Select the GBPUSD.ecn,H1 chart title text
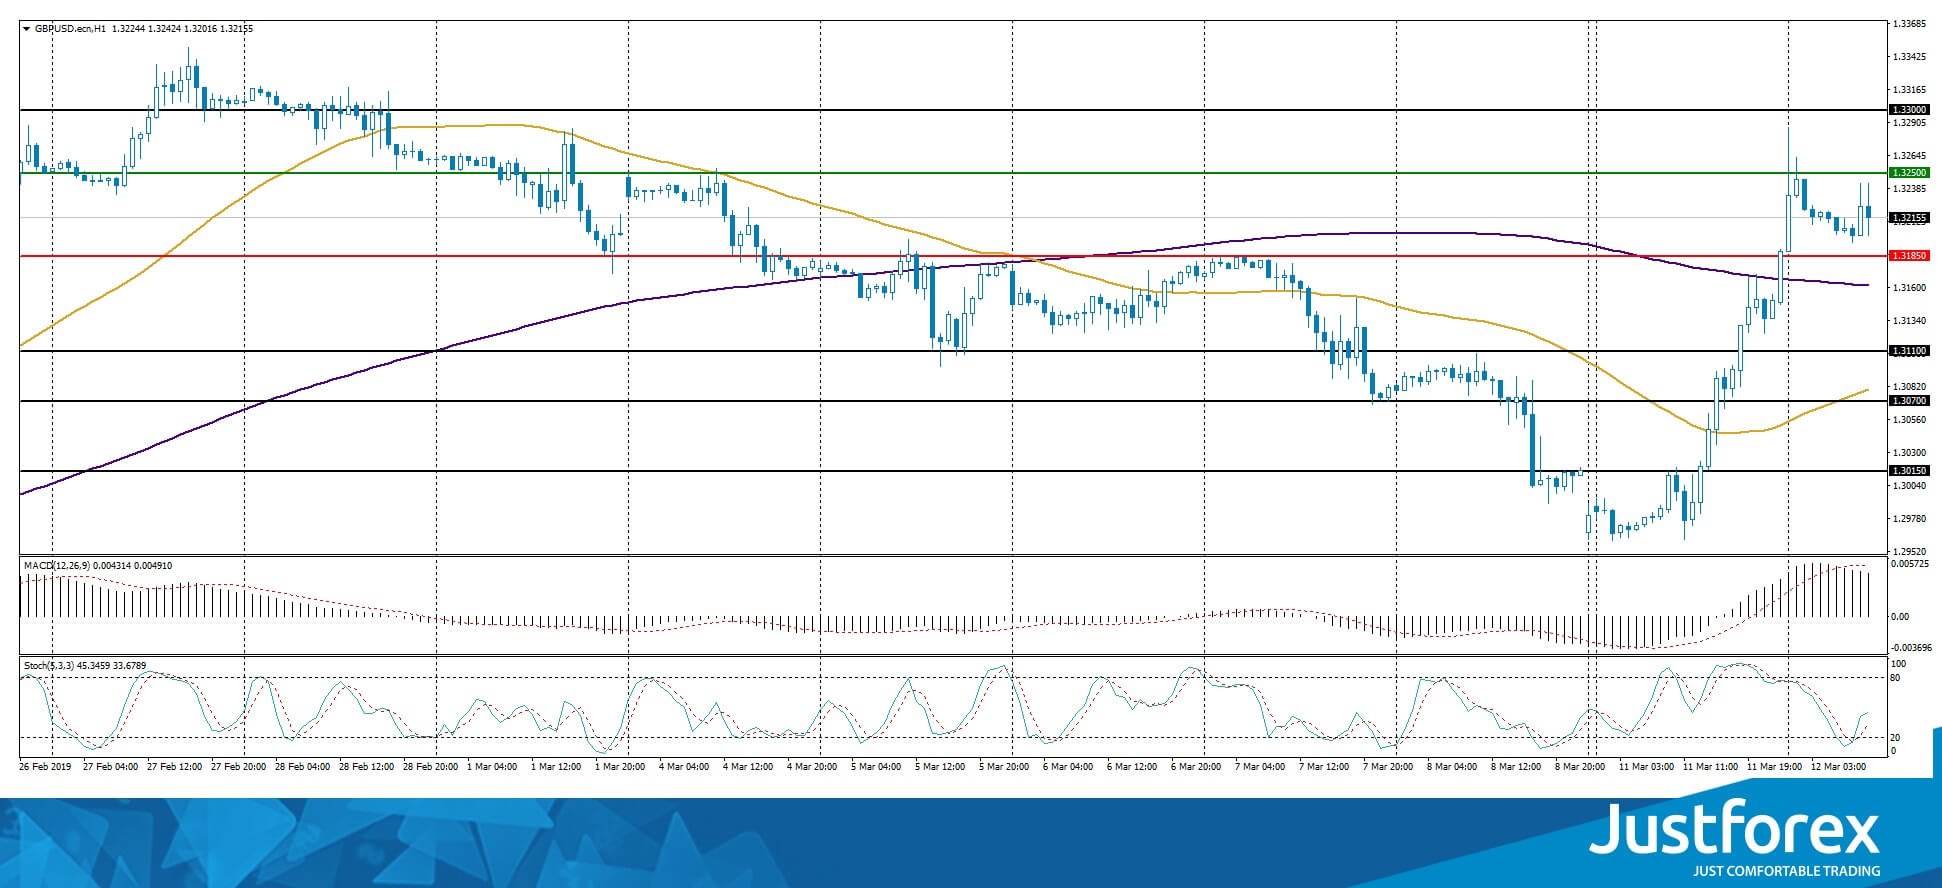 tap(71, 29)
